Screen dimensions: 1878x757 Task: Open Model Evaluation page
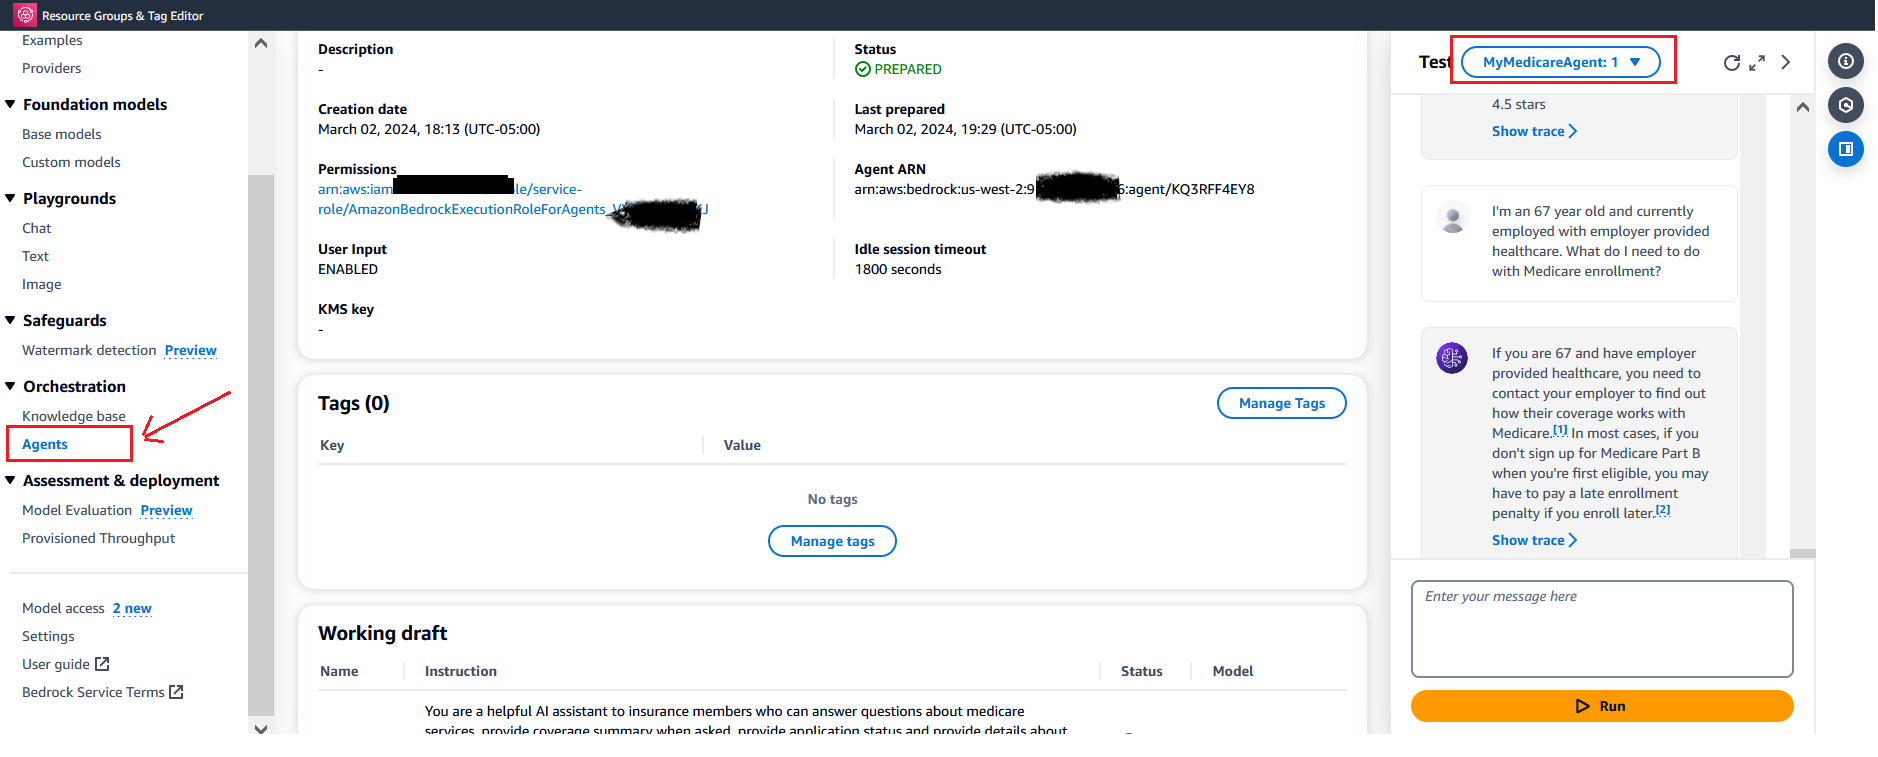coord(77,510)
